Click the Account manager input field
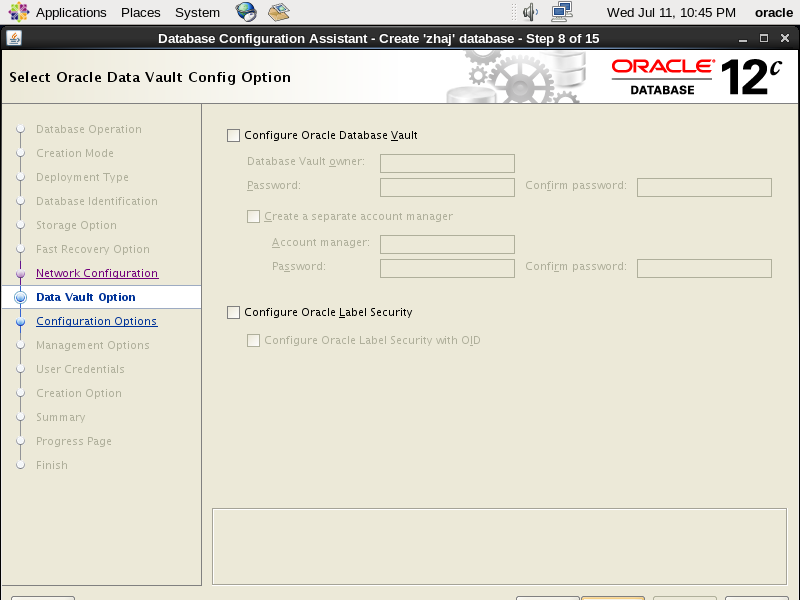800x600 pixels. [447, 244]
